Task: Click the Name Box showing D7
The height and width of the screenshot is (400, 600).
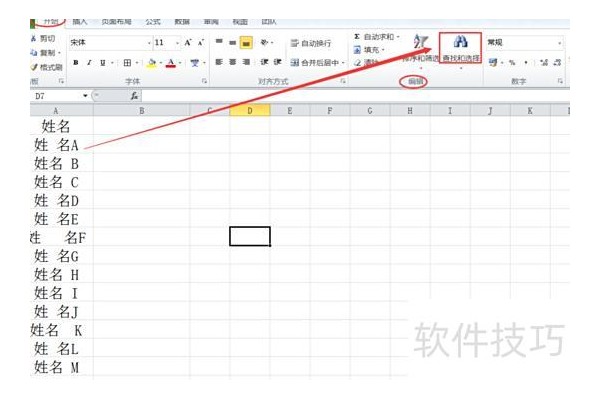Action: pyautogui.click(x=56, y=96)
